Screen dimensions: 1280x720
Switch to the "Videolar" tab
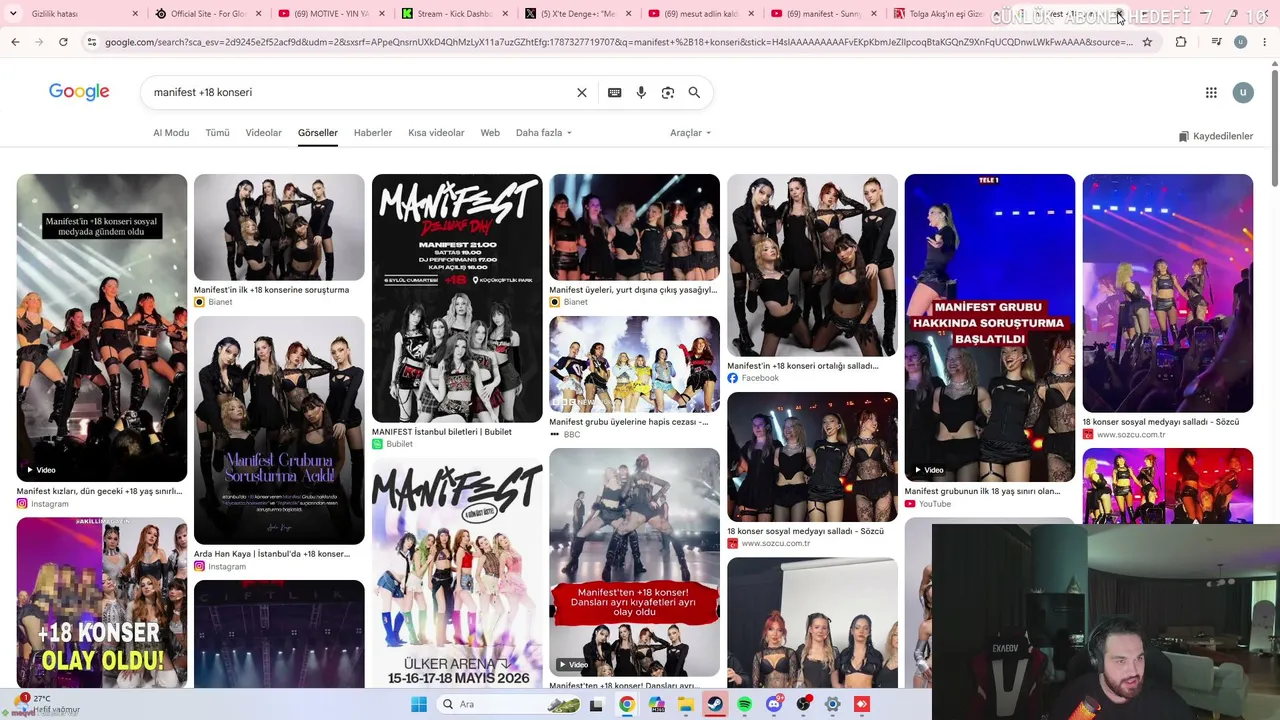264,133
